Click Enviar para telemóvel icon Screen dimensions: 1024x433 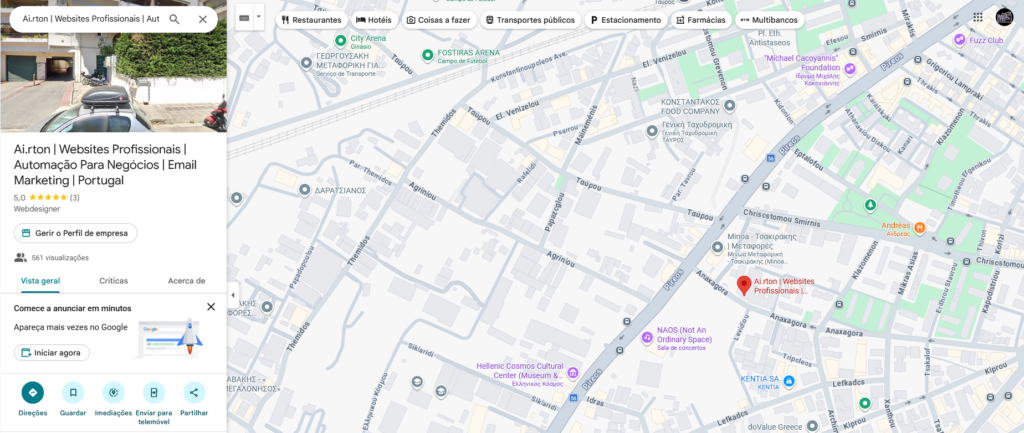click(x=154, y=393)
